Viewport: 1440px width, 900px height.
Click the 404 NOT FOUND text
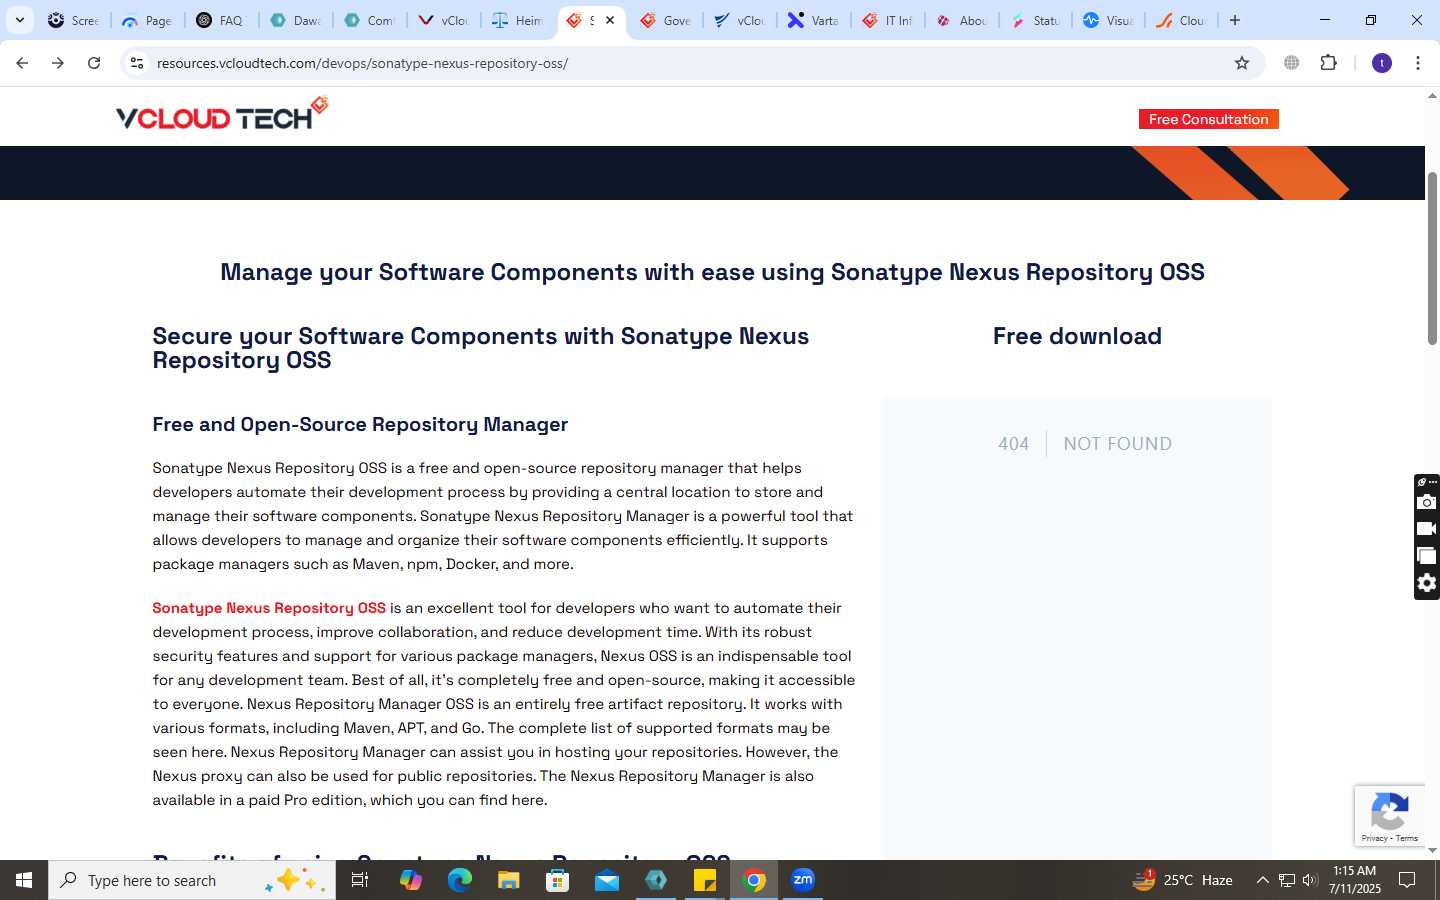tap(1085, 444)
